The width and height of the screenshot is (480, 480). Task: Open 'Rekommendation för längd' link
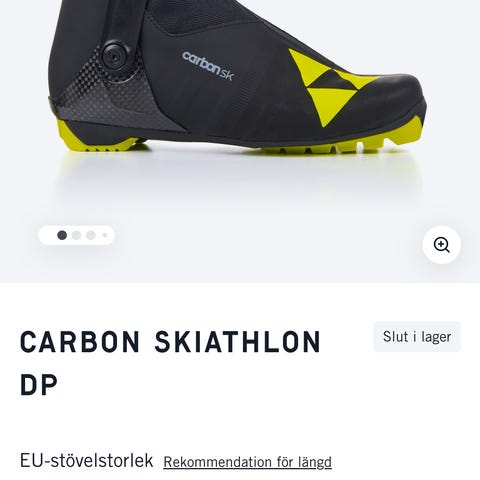(247, 462)
